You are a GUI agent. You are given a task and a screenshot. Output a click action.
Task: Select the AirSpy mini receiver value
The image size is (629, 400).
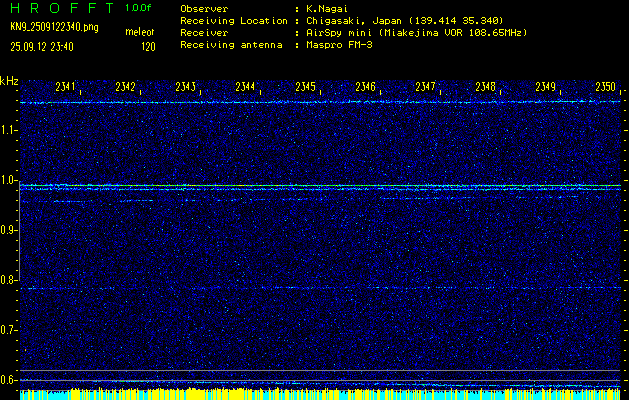[x=416, y=32]
